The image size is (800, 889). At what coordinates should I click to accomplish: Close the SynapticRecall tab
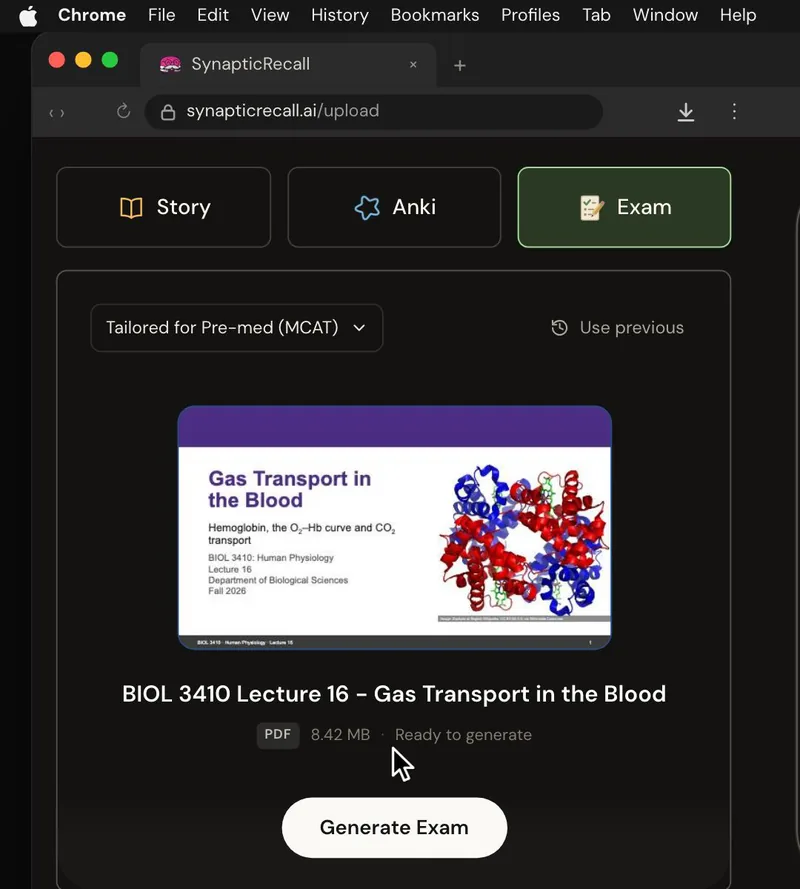coord(413,65)
